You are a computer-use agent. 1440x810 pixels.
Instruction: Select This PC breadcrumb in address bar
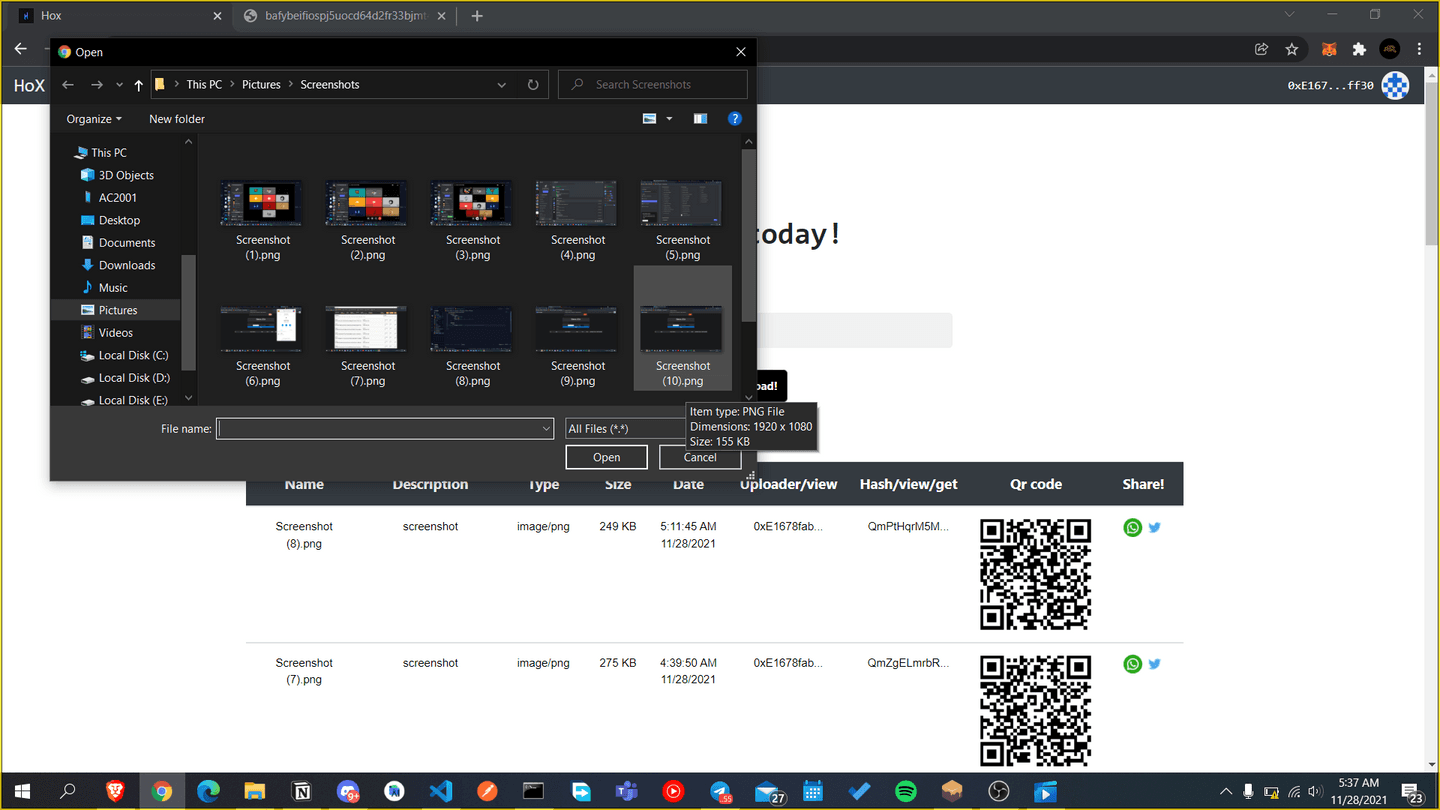(x=204, y=85)
